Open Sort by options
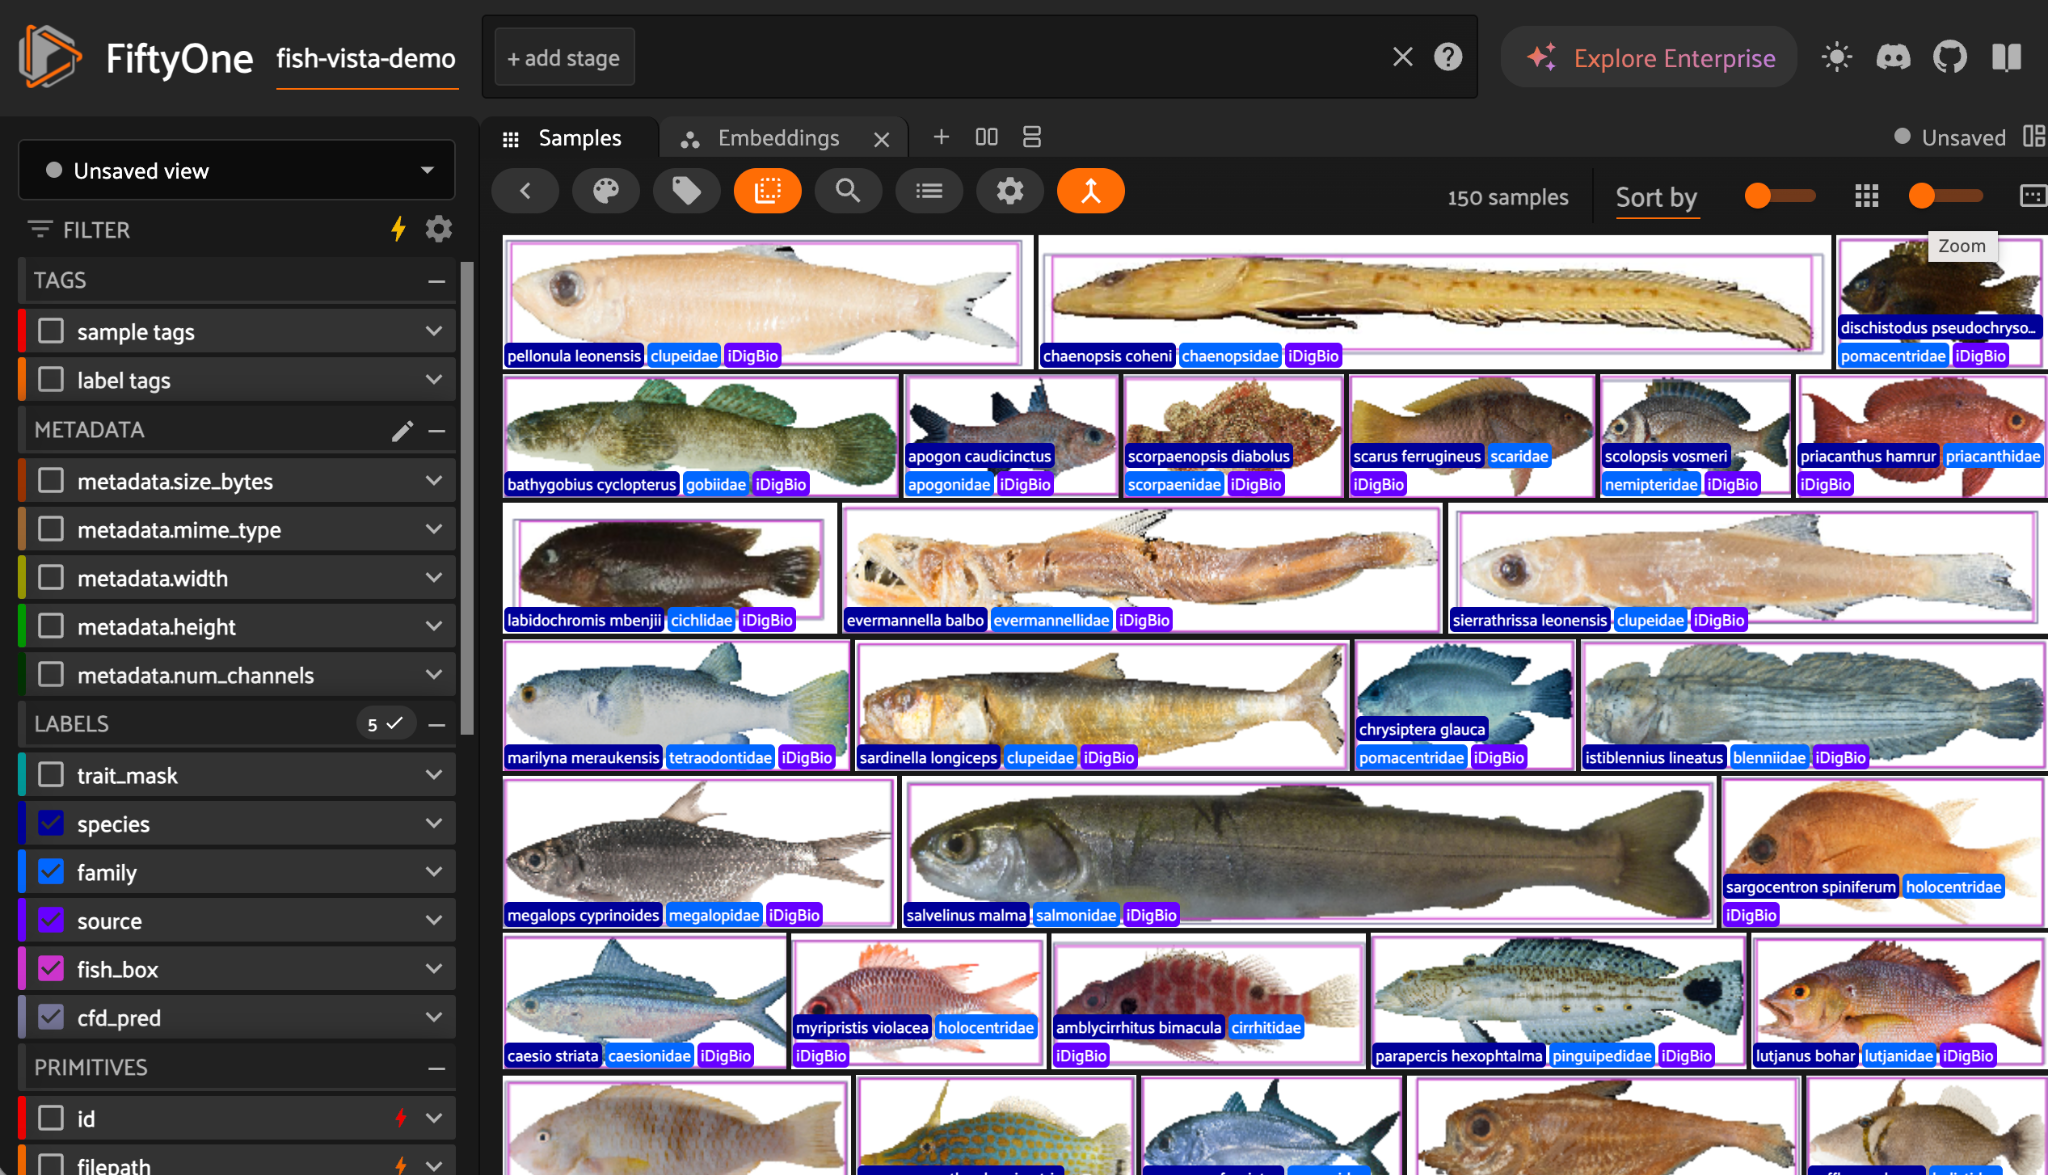 tap(1656, 198)
